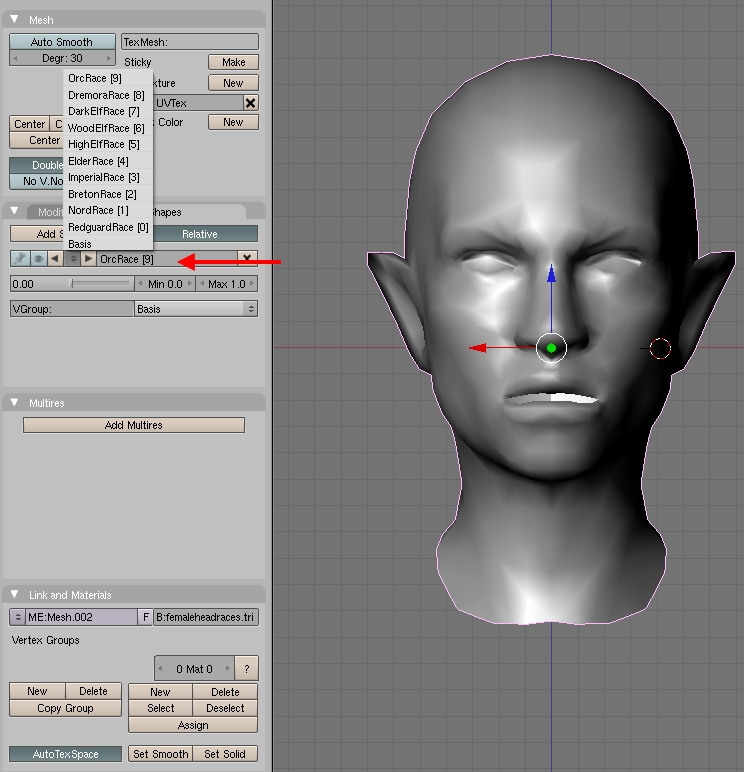The height and width of the screenshot is (772, 744).
Task: Open the Basis vertex group dropdown
Action: coord(196,309)
